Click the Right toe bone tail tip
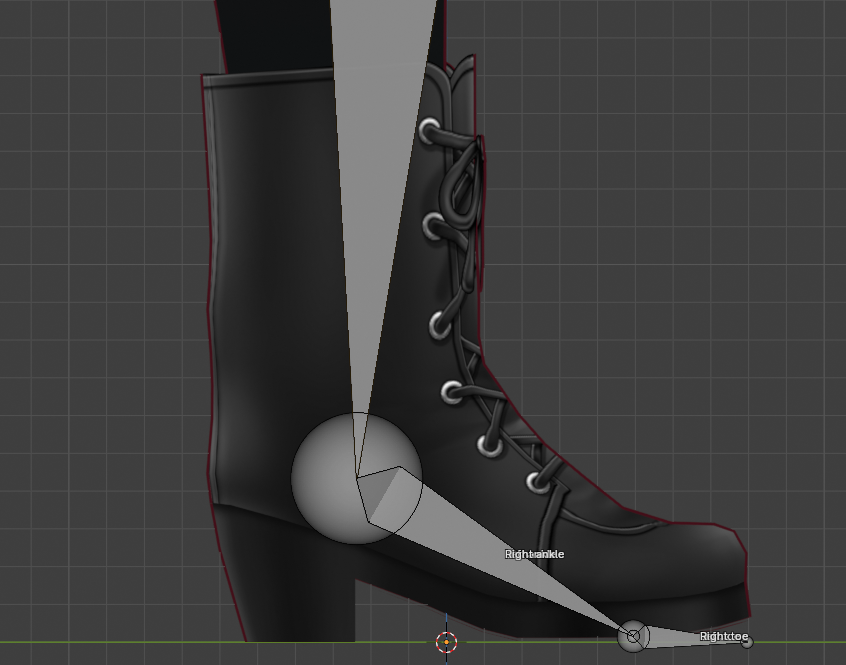The height and width of the screenshot is (665, 846). [x=747, y=642]
